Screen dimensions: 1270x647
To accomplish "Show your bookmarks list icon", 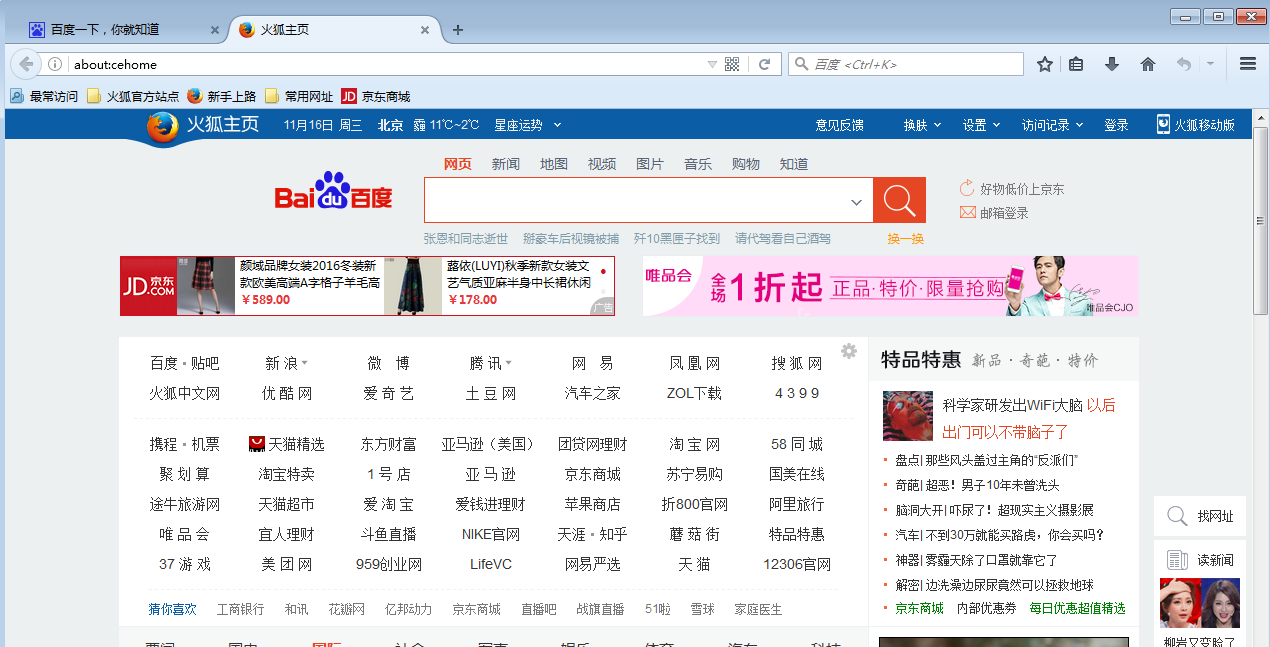I will (1076, 64).
